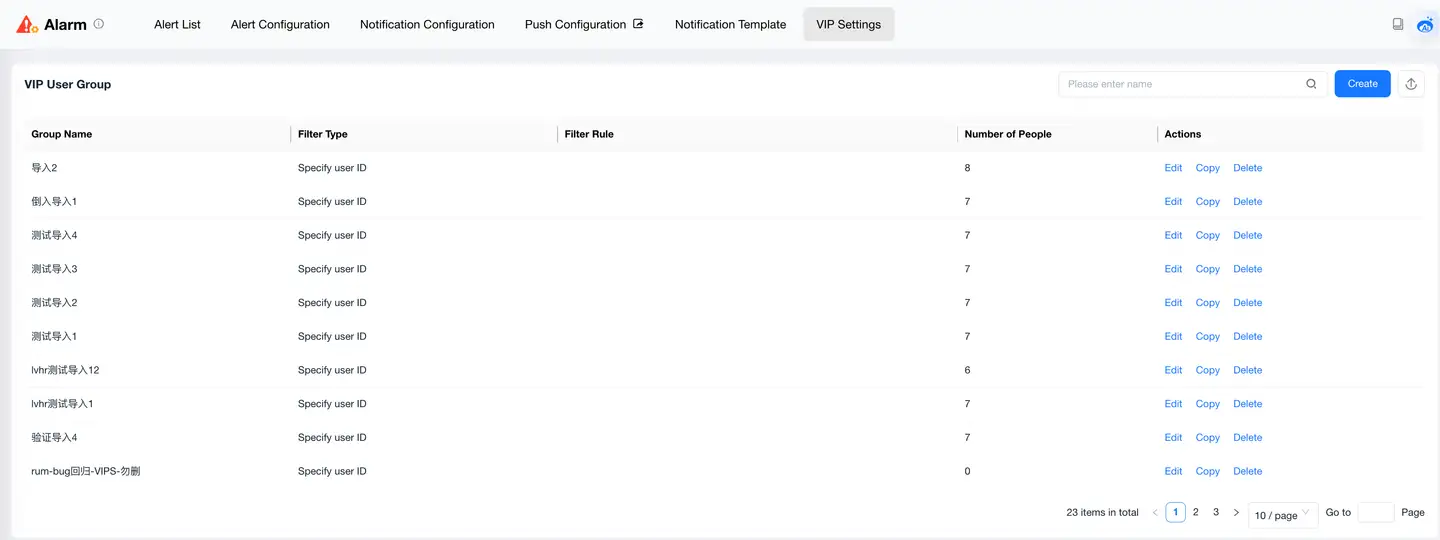Screen dimensions: 1440x540
Task: Switch to Notification Template tab
Action: [x=730, y=25]
